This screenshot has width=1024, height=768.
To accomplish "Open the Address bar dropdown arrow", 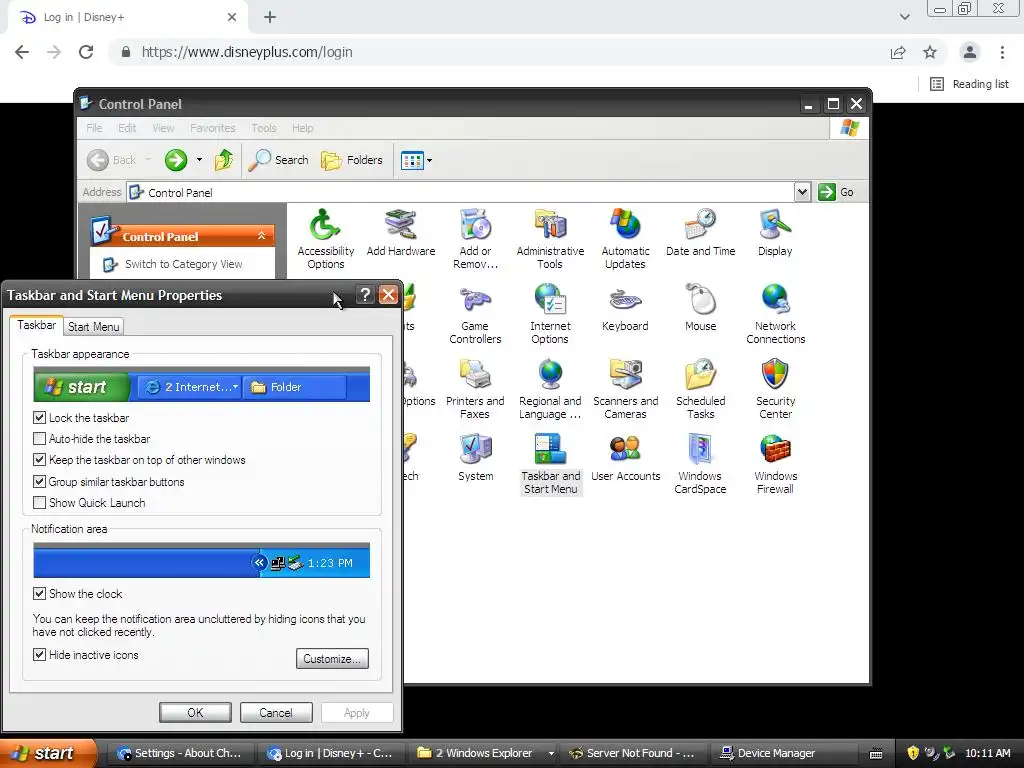I will [803, 192].
